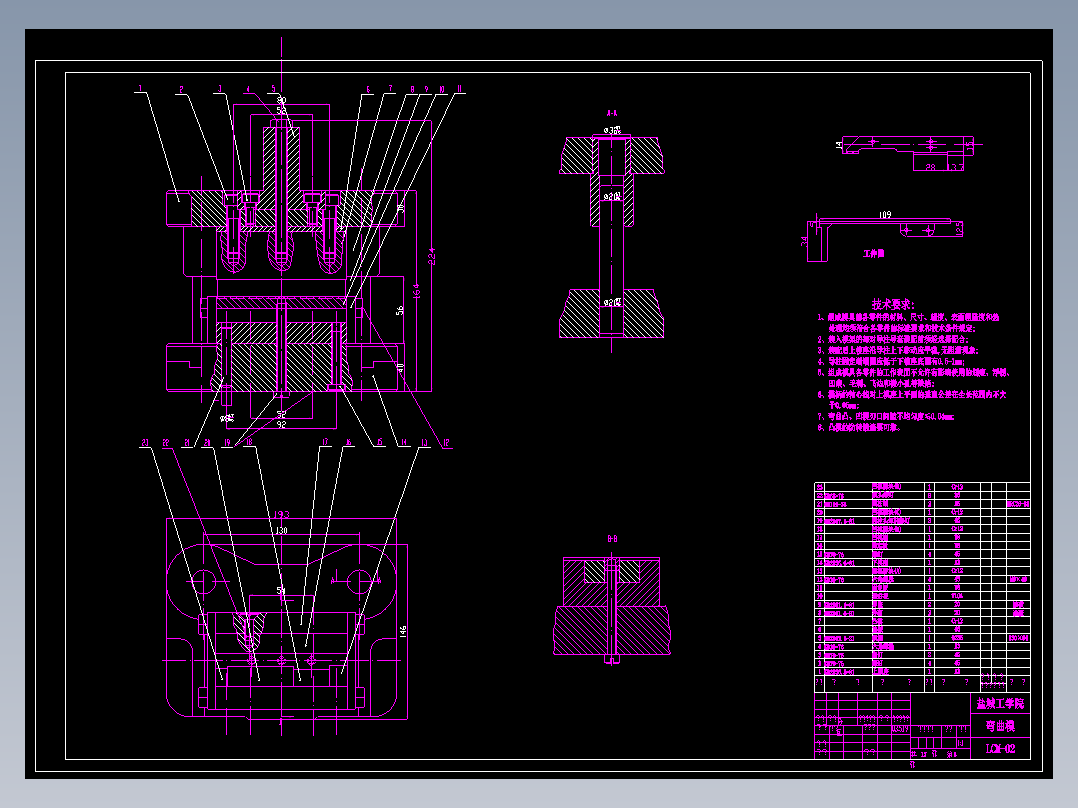Click the Φ38 diameter label in A-A section

tap(613, 130)
